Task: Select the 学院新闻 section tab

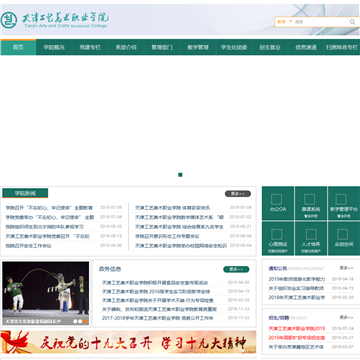Action: point(25,193)
